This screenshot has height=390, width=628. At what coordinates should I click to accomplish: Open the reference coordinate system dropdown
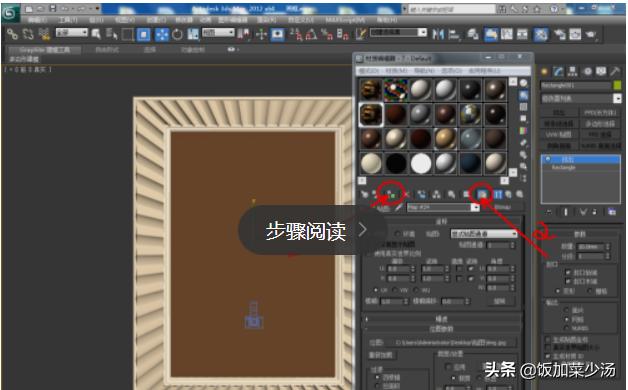tap(218, 32)
